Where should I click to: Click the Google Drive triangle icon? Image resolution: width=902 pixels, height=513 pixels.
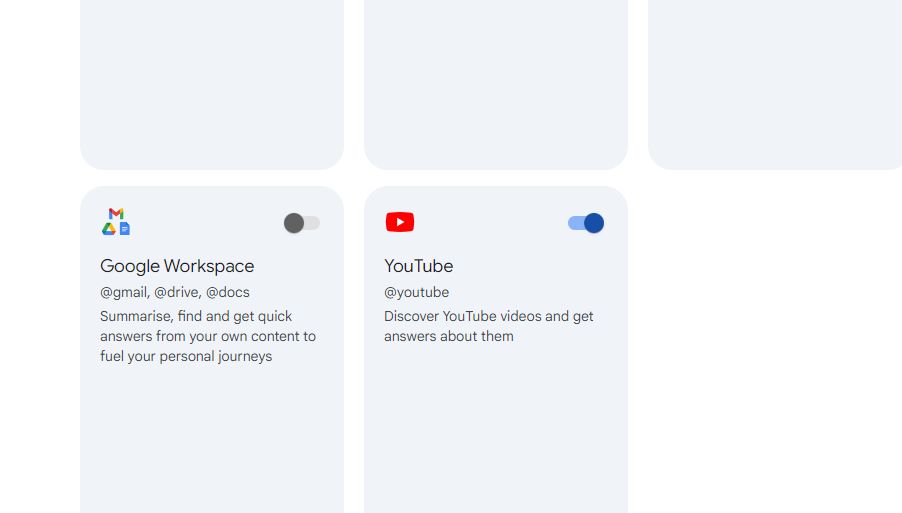tap(108, 229)
